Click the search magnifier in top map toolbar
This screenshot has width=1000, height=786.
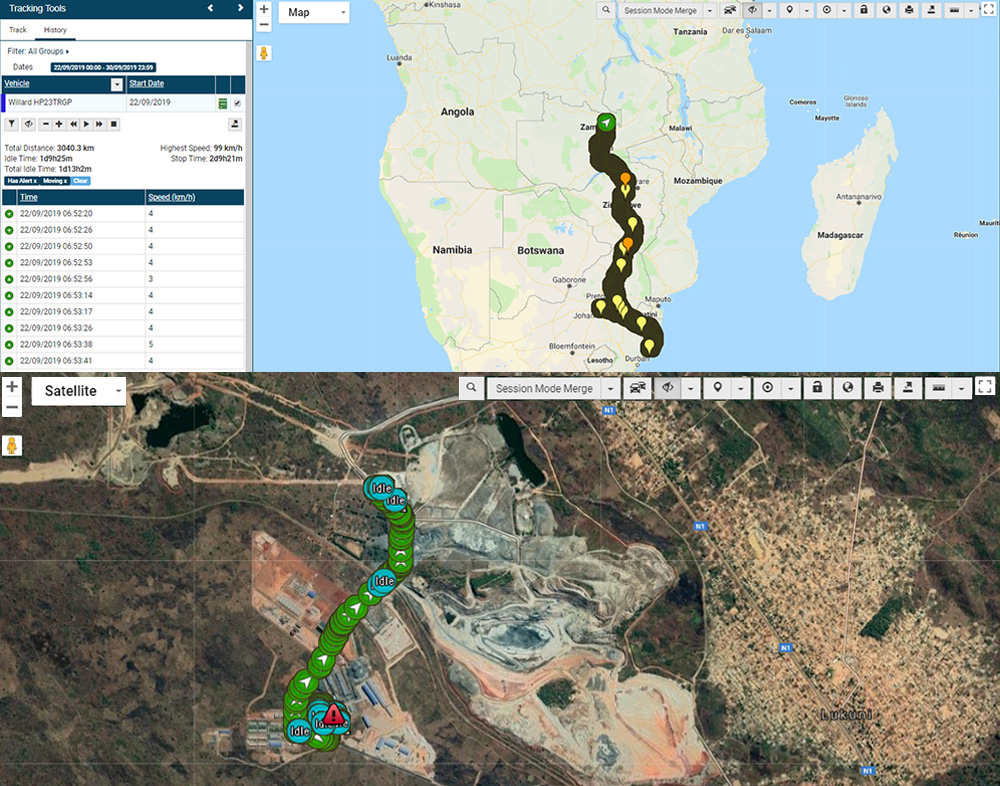tap(607, 10)
